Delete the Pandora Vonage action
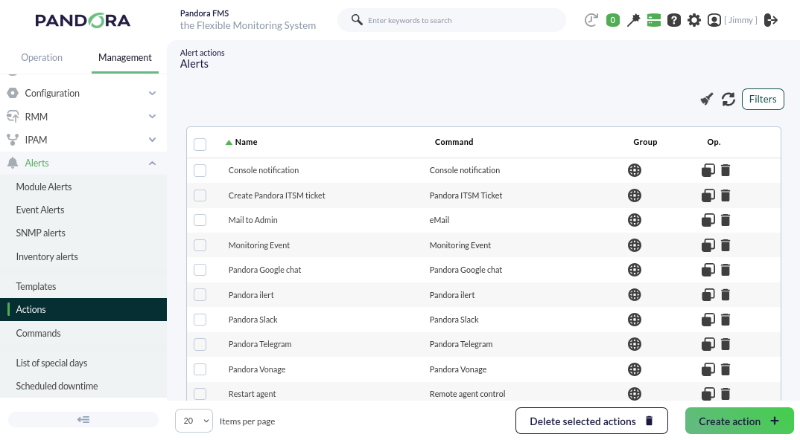Screen dimensions: 800x440 (726, 369)
